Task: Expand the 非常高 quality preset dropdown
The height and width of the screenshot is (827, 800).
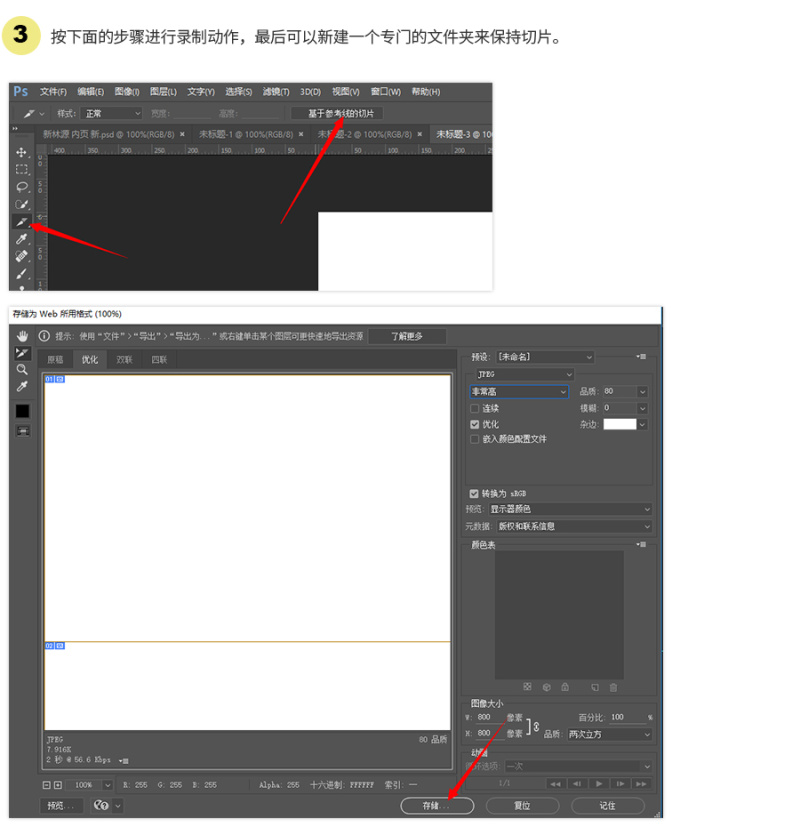Action: (520, 392)
